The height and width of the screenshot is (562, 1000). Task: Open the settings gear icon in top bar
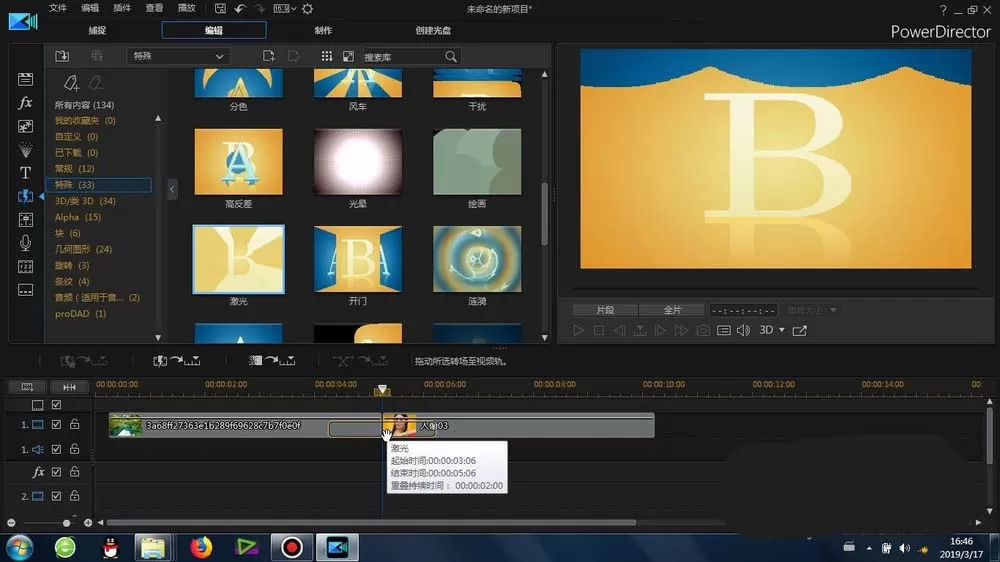(x=307, y=9)
